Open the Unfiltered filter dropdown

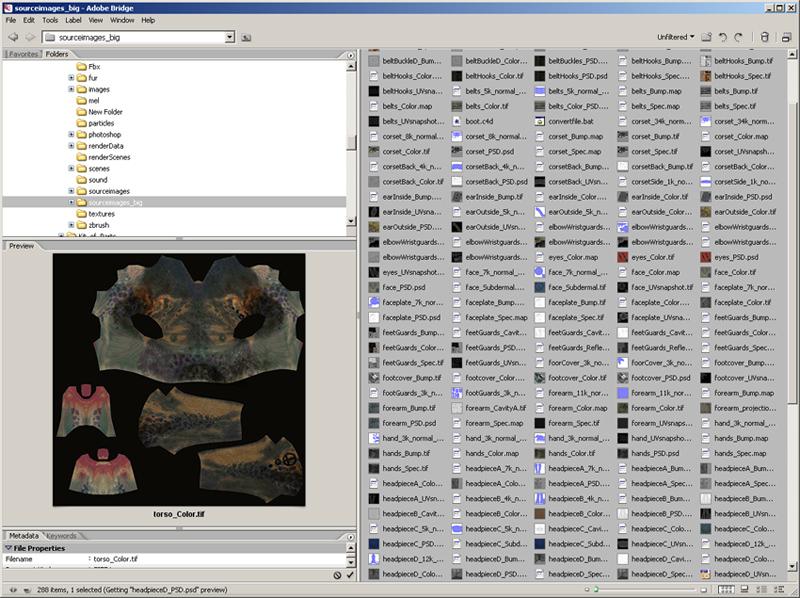point(676,37)
